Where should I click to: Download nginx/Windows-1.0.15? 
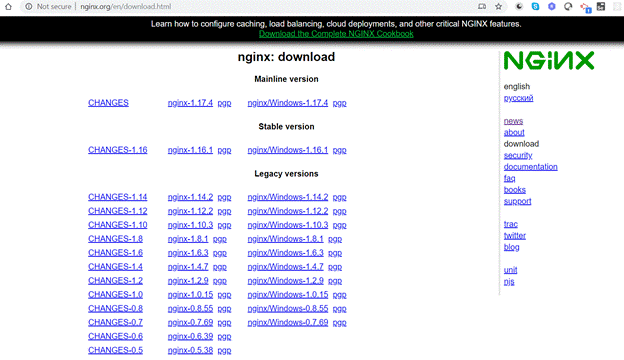click(288, 294)
